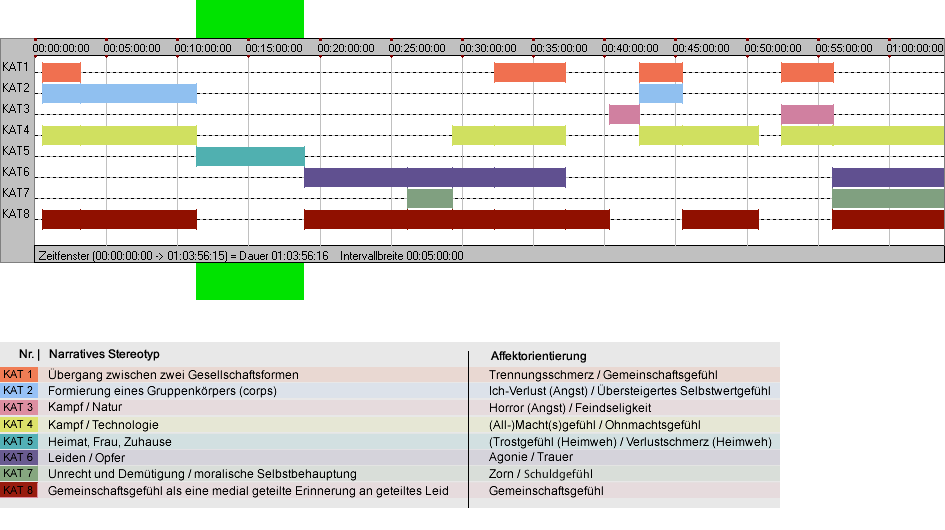945x530 pixels.
Task: Click the 00:20:00:00 time marker
Action: coord(346,48)
